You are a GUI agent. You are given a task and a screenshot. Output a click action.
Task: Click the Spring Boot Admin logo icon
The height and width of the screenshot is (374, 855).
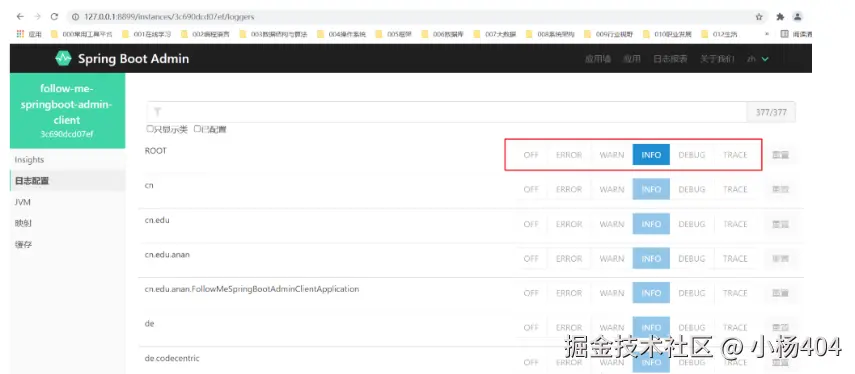click(x=63, y=58)
